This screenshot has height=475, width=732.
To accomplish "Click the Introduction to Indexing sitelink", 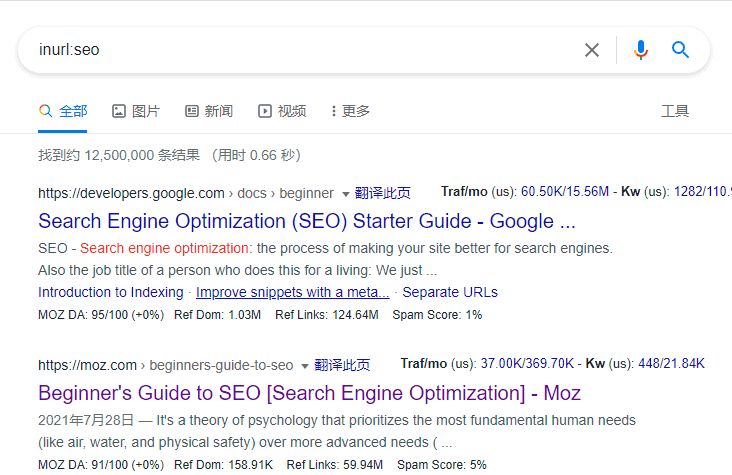I will (x=110, y=292).
